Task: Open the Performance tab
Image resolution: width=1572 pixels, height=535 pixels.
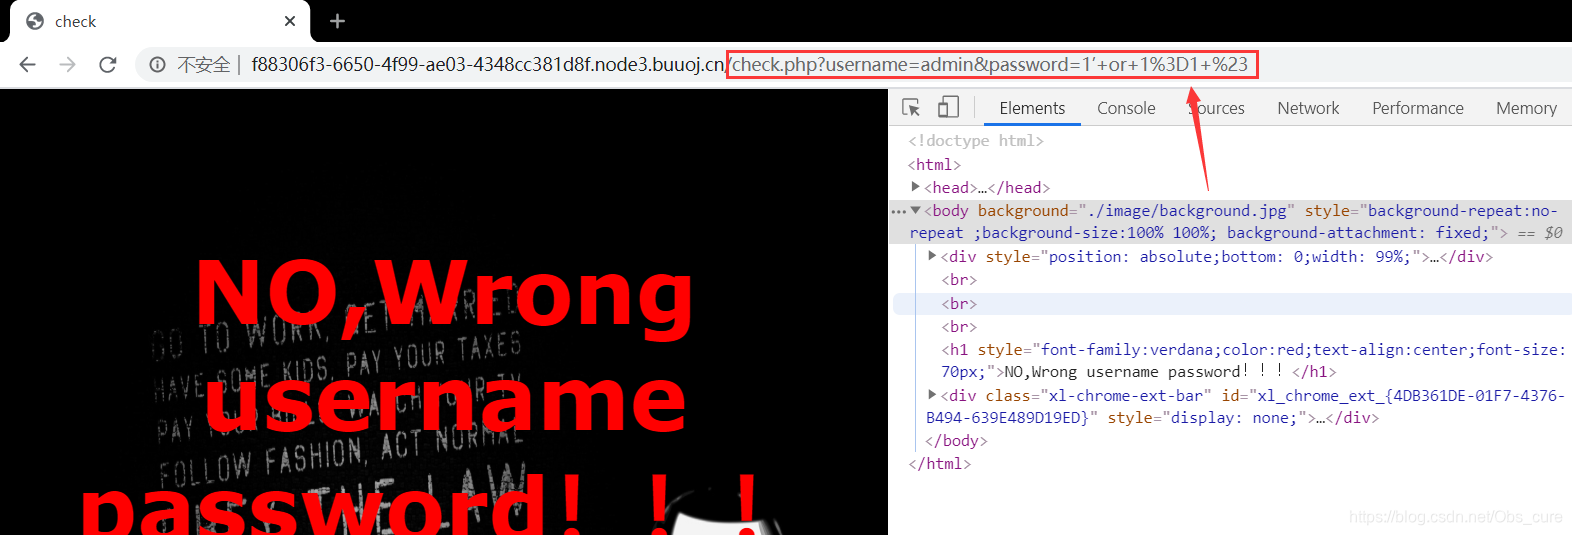Action: [x=1417, y=108]
